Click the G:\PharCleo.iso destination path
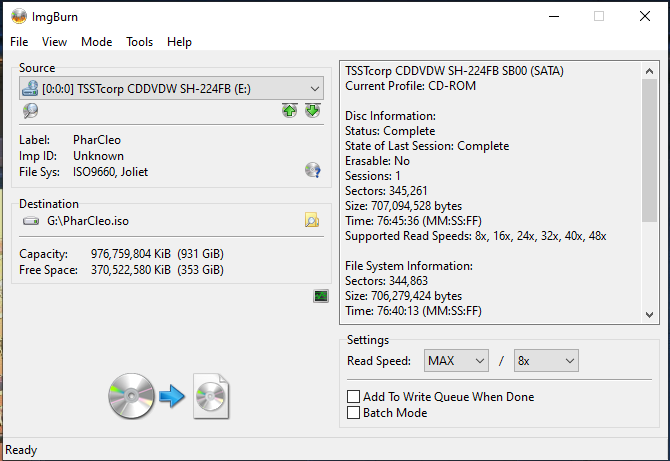 coord(89,220)
